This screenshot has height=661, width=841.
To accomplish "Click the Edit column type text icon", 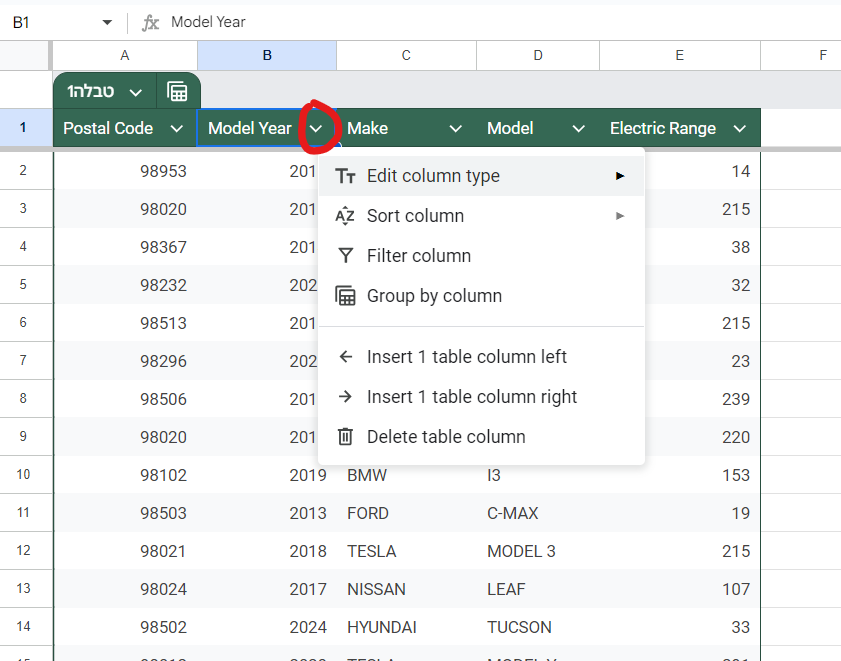I will click(345, 176).
